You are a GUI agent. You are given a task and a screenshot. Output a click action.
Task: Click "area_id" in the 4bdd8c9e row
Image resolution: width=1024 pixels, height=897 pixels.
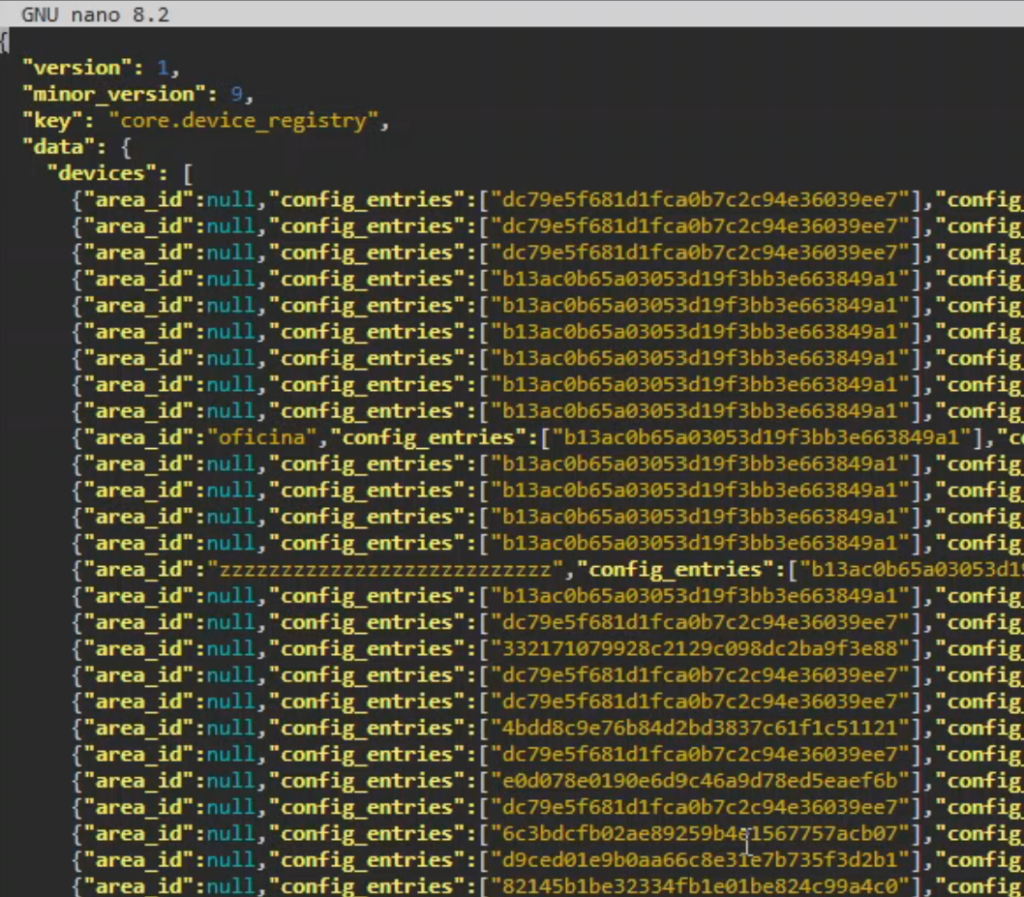coord(138,728)
